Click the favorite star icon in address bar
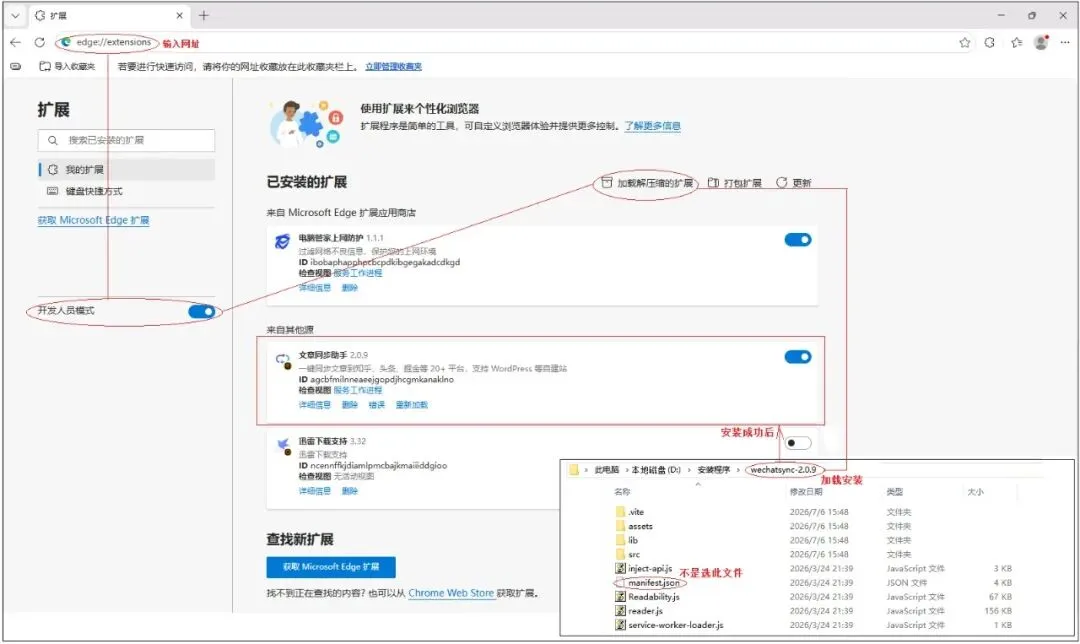 pos(965,43)
